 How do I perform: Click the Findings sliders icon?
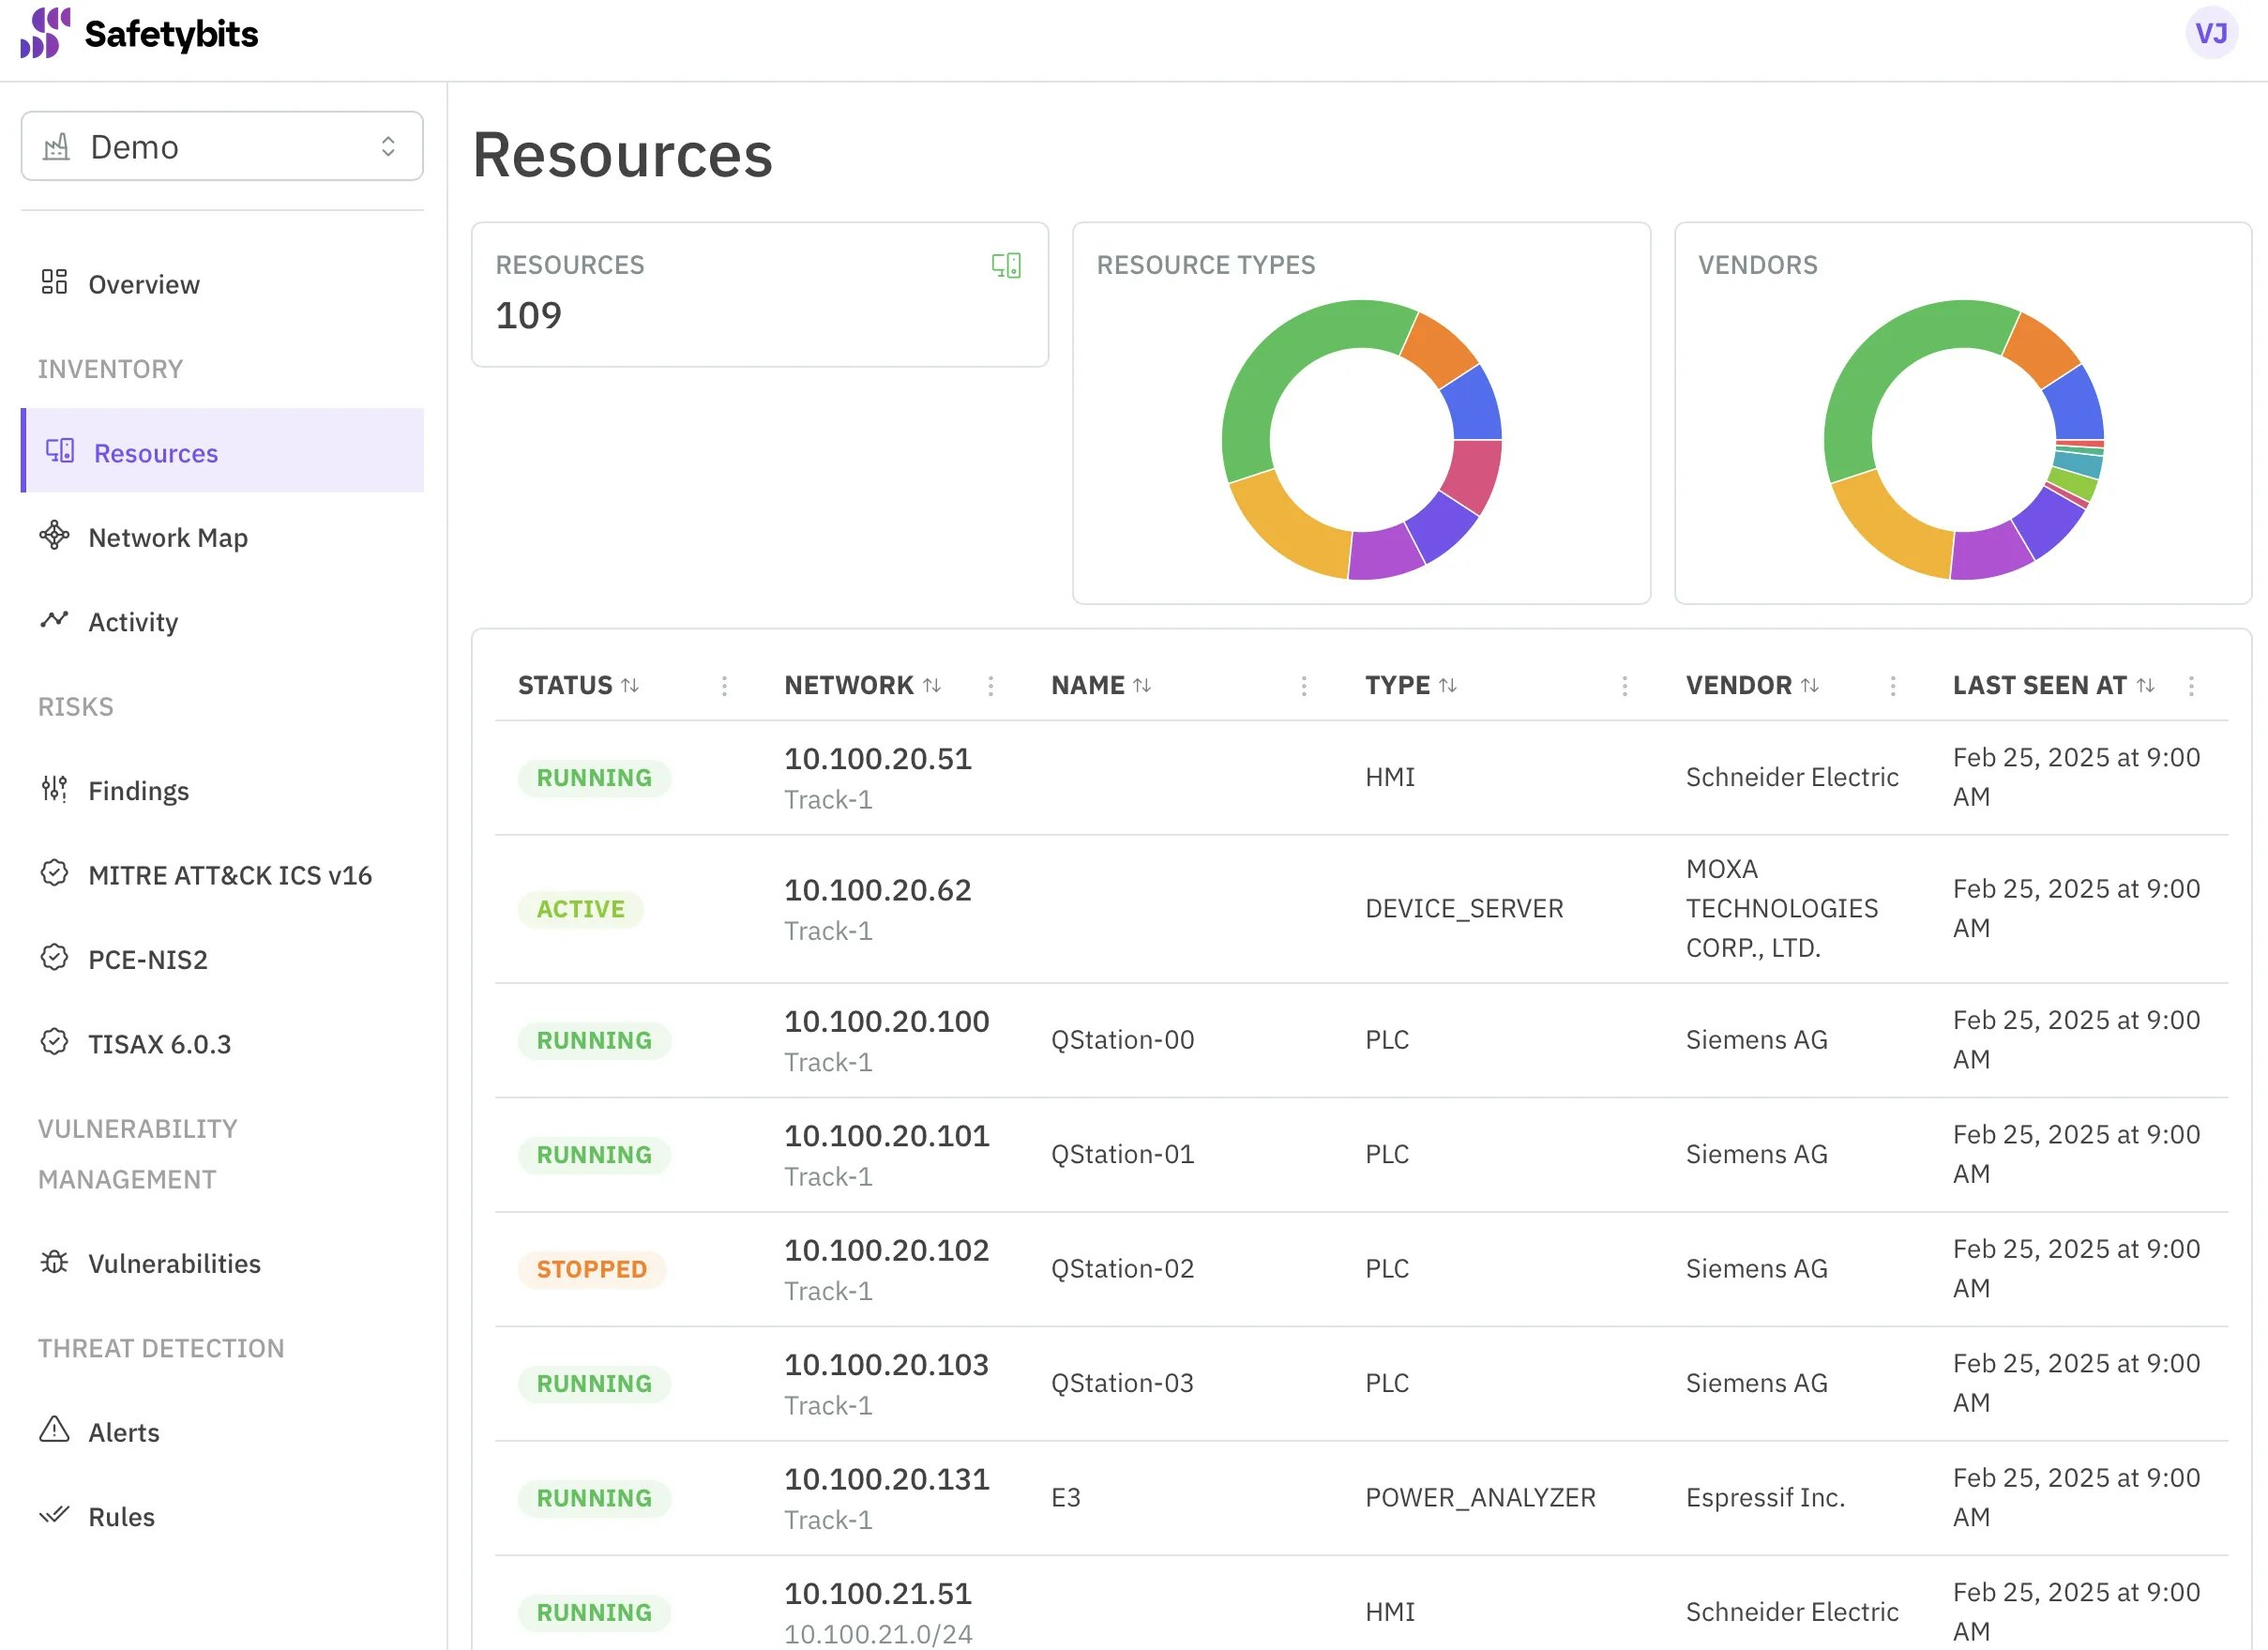[x=54, y=790]
